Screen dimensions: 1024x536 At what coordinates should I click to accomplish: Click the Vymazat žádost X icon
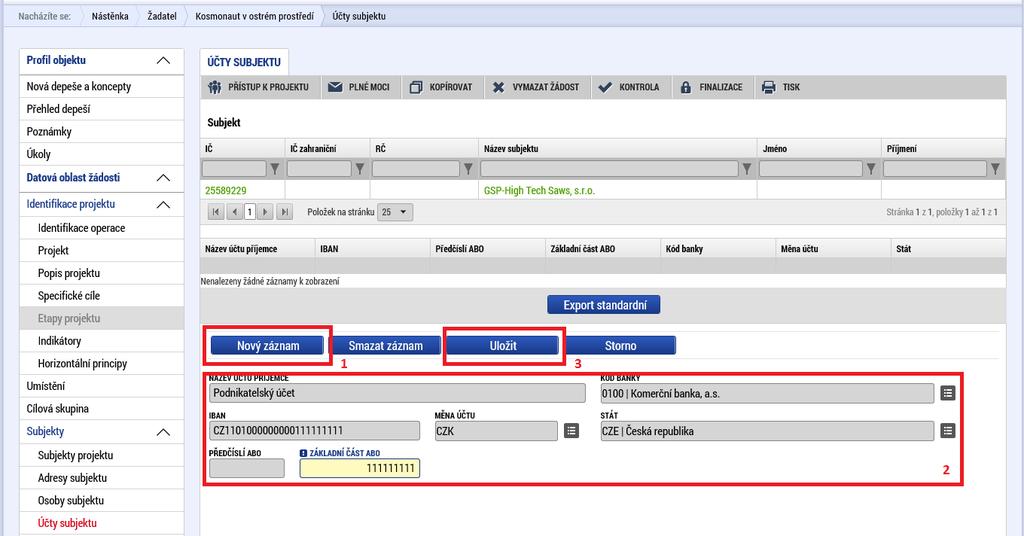498,87
